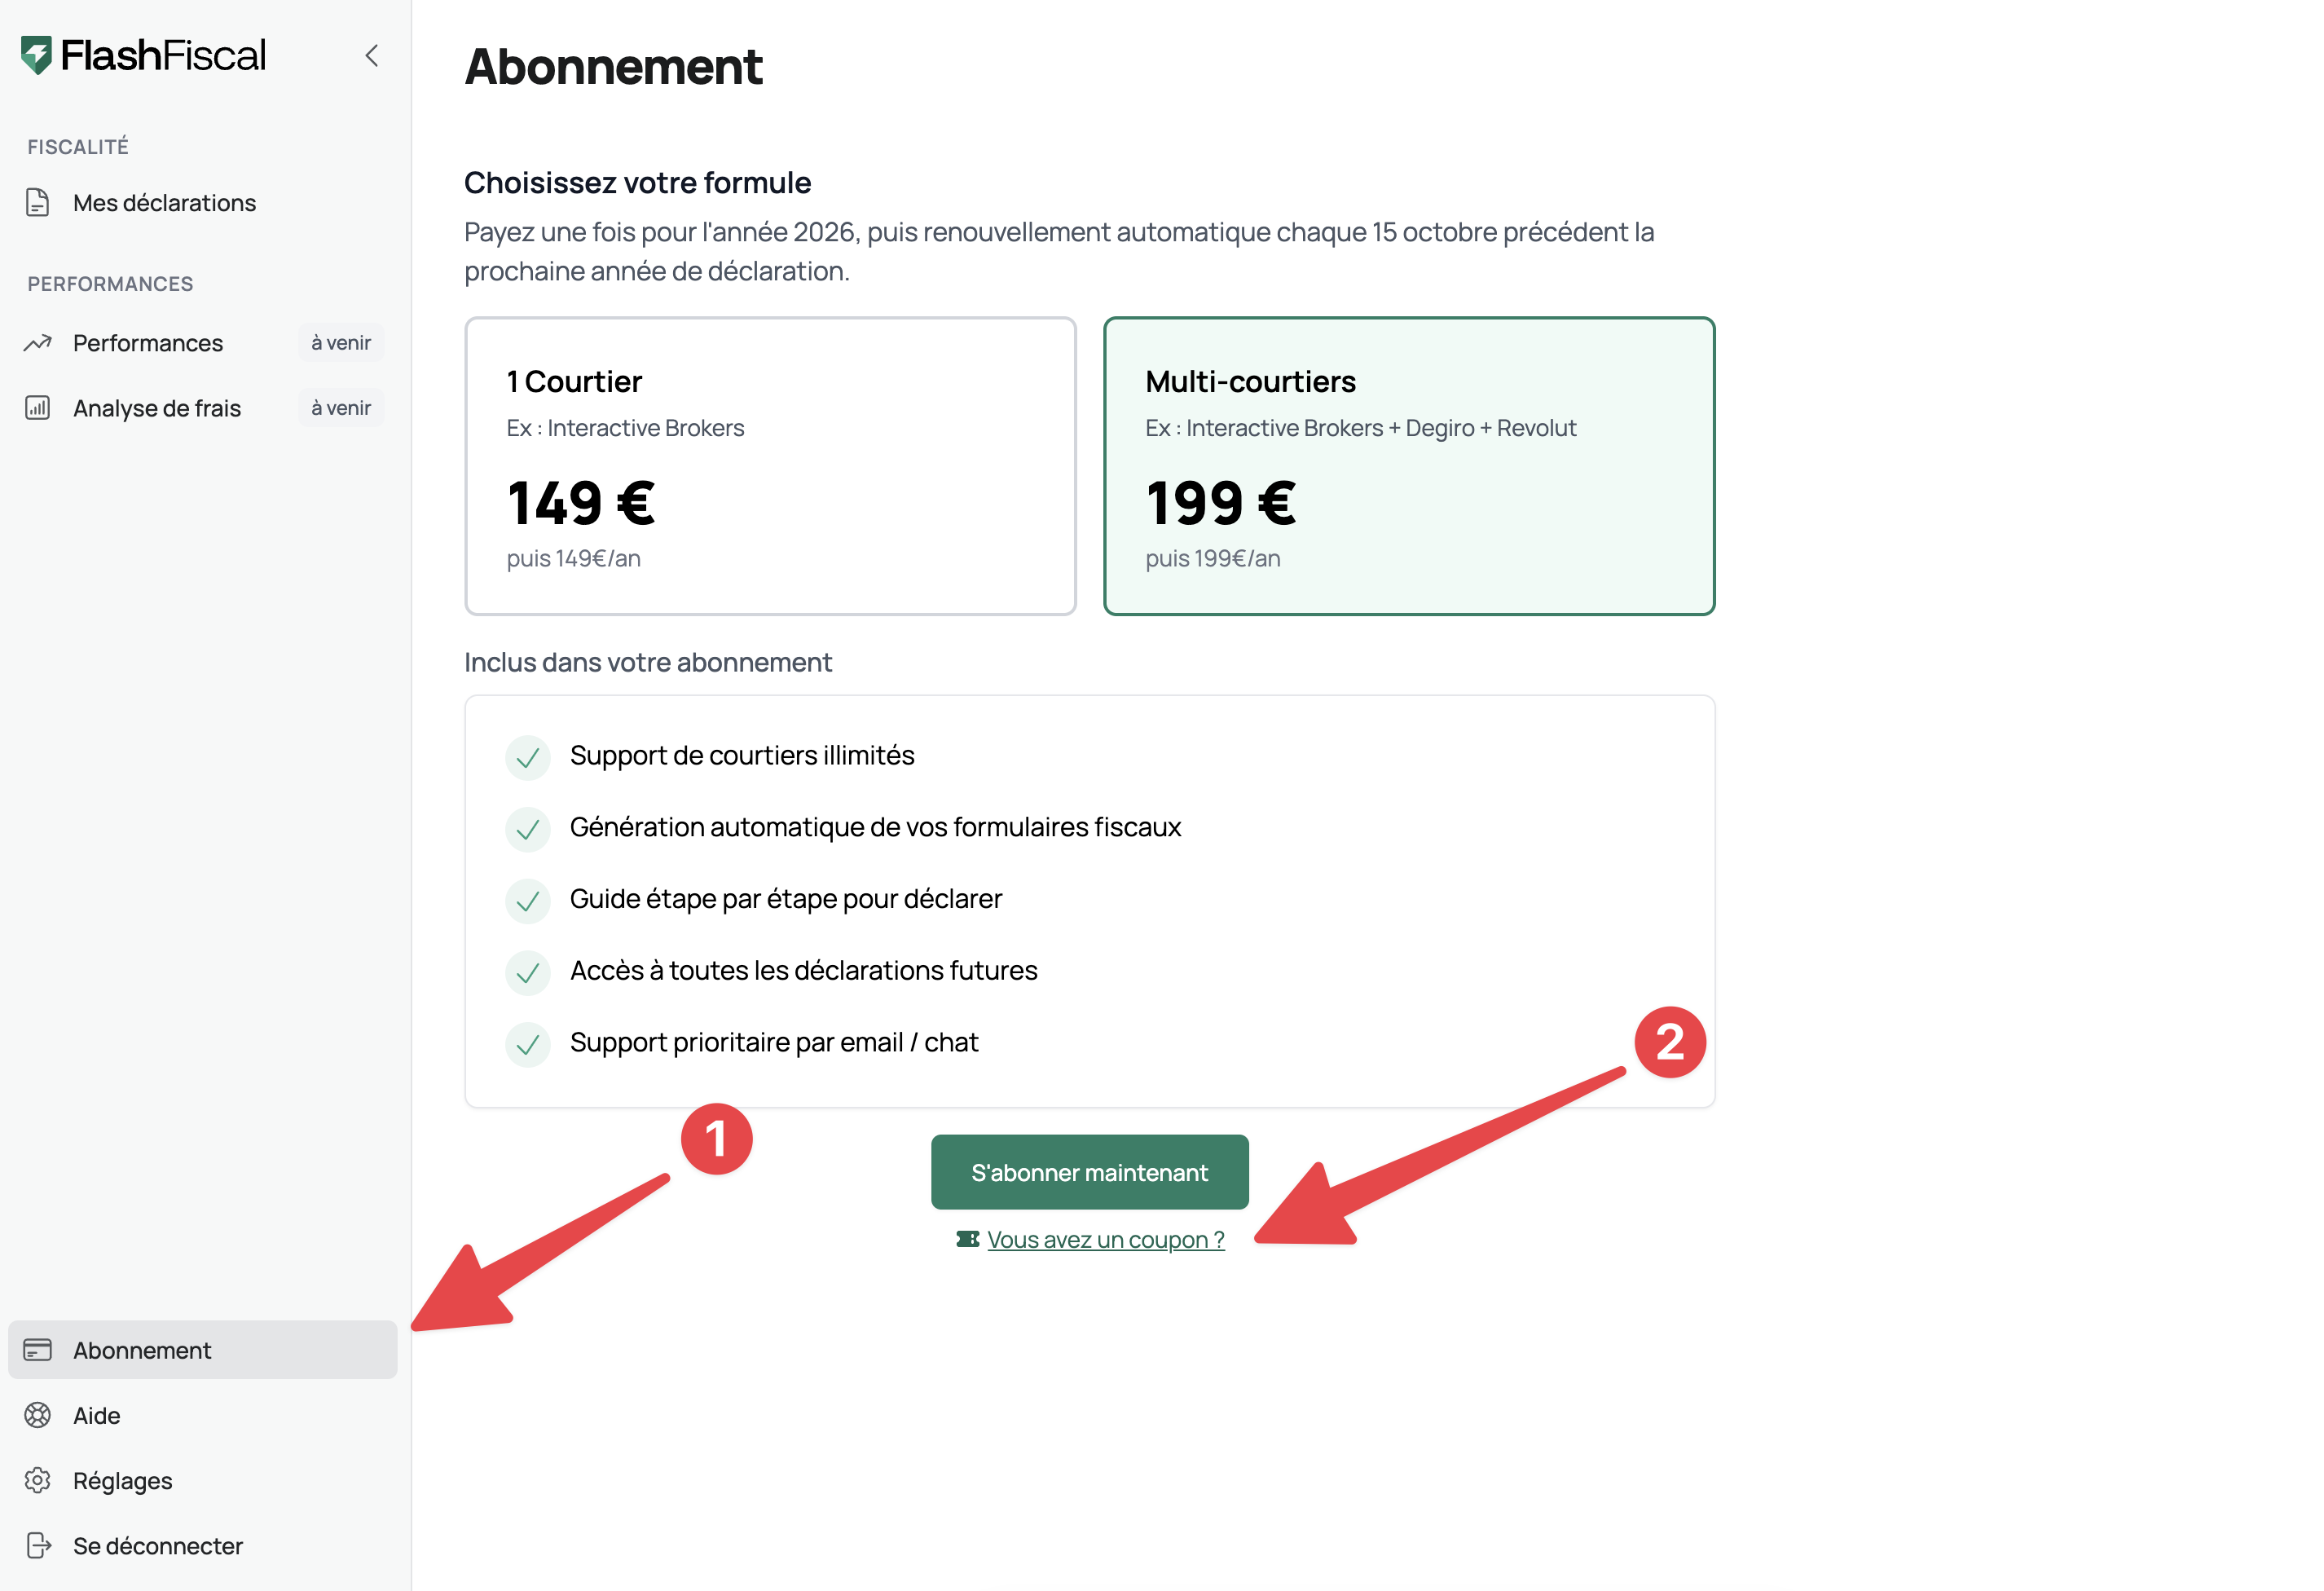
Task: Select the Multi-courtiers plan card
Action: tap(1408, 466)
